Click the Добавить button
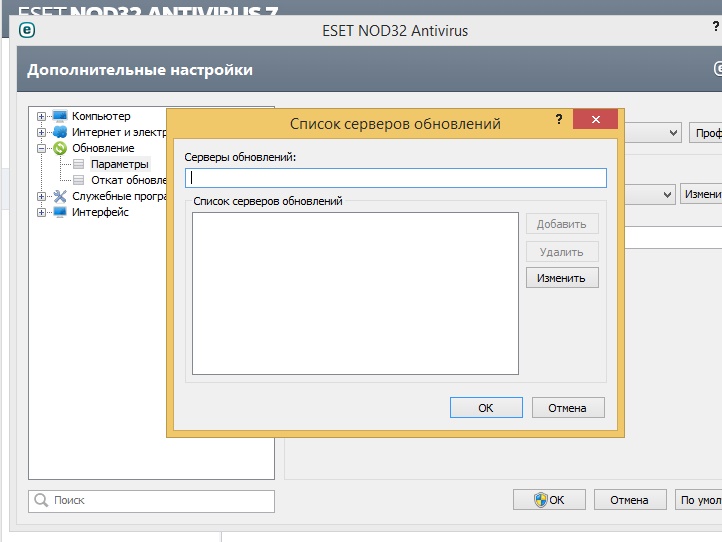This screenshot has width=722, height=542. click(562, 224)
